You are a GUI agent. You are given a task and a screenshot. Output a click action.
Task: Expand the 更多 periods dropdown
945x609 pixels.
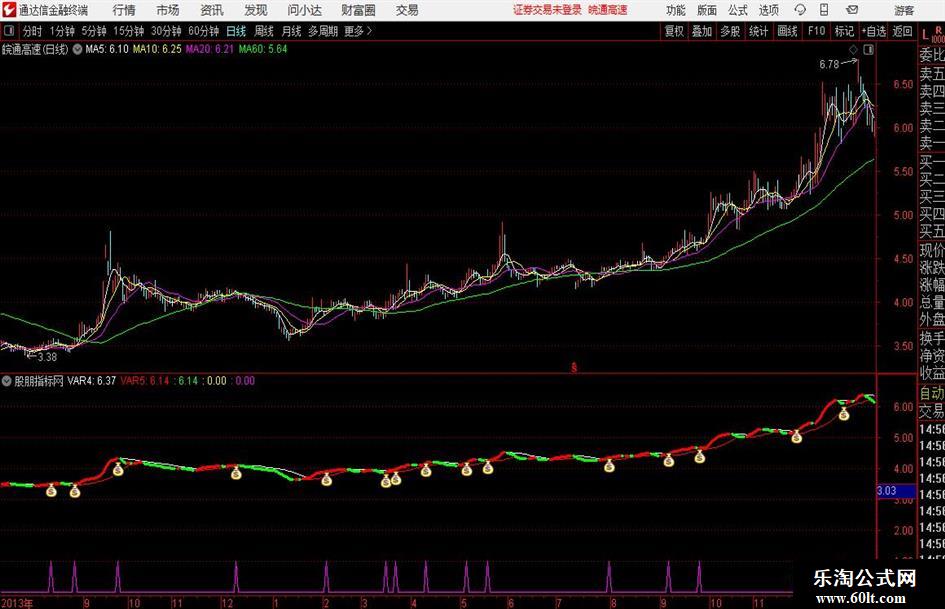click(358, 31)
